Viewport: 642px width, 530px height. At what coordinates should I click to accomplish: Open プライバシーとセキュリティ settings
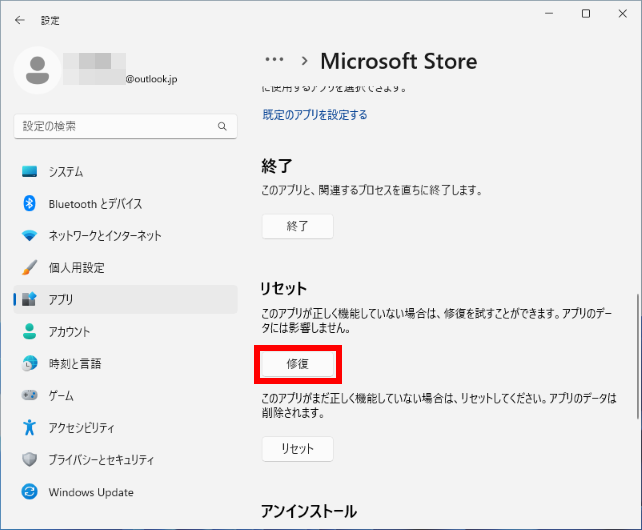point(101,460)
